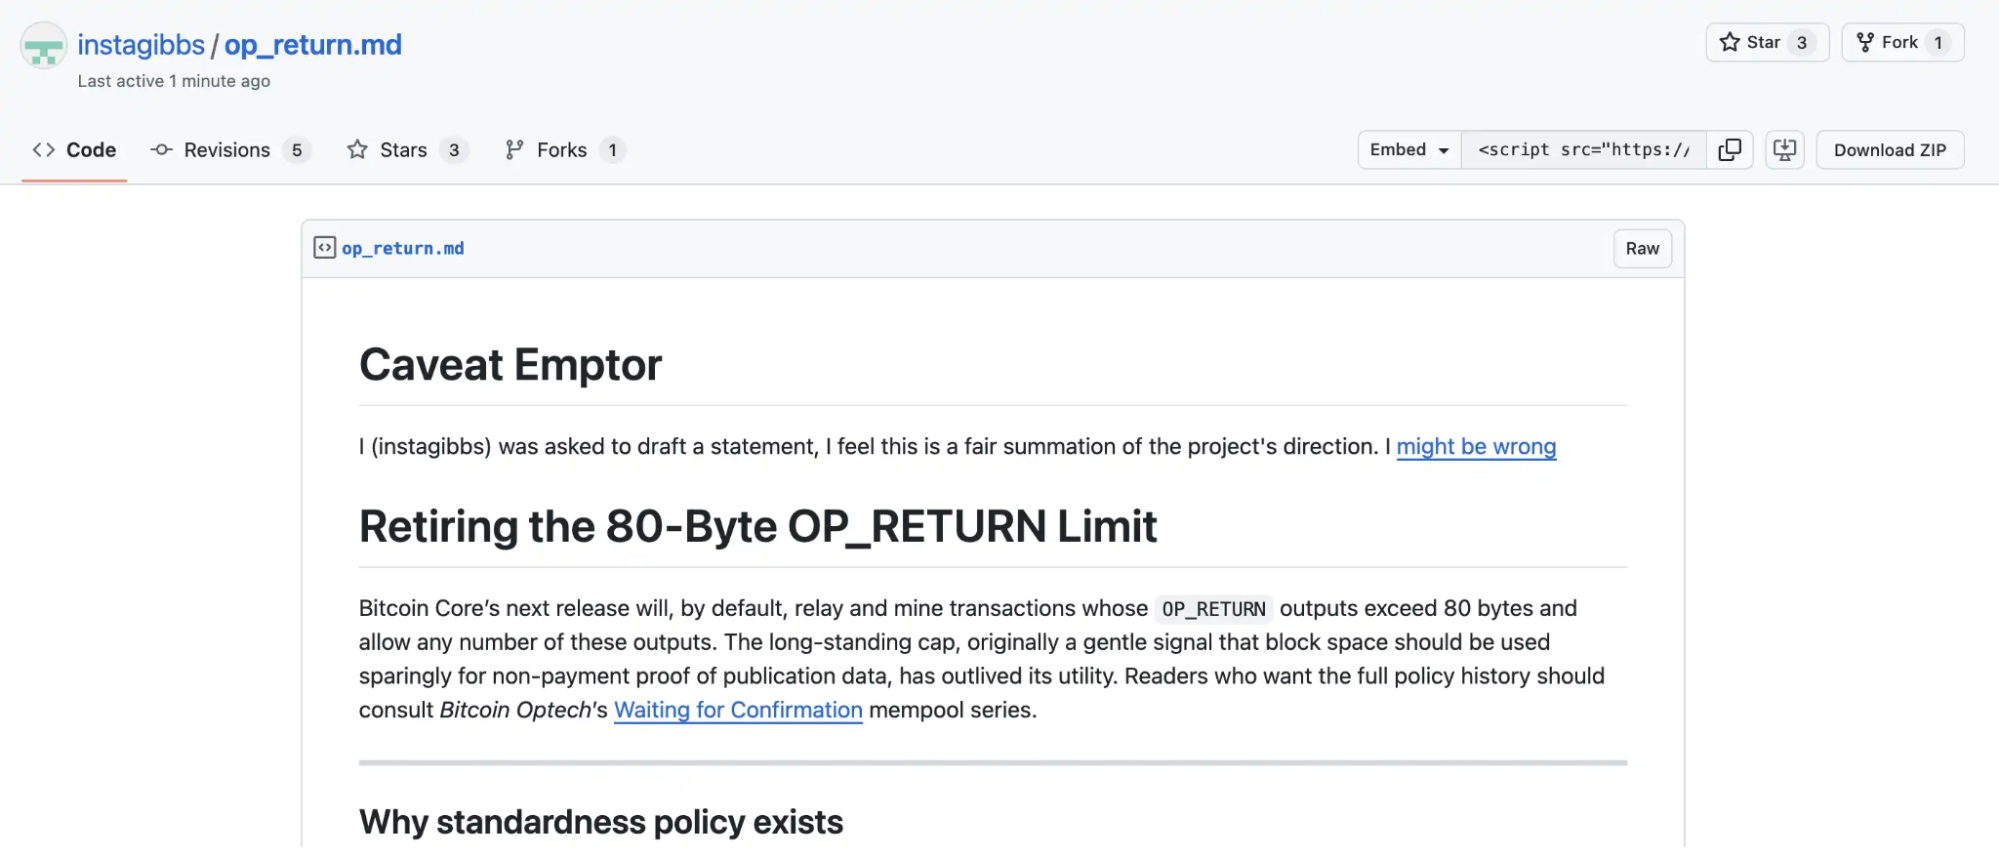Follow the Waiting for Confirmation link
Screen dimensions: 1999x848
pyautogui.click(x=738, y=710)
